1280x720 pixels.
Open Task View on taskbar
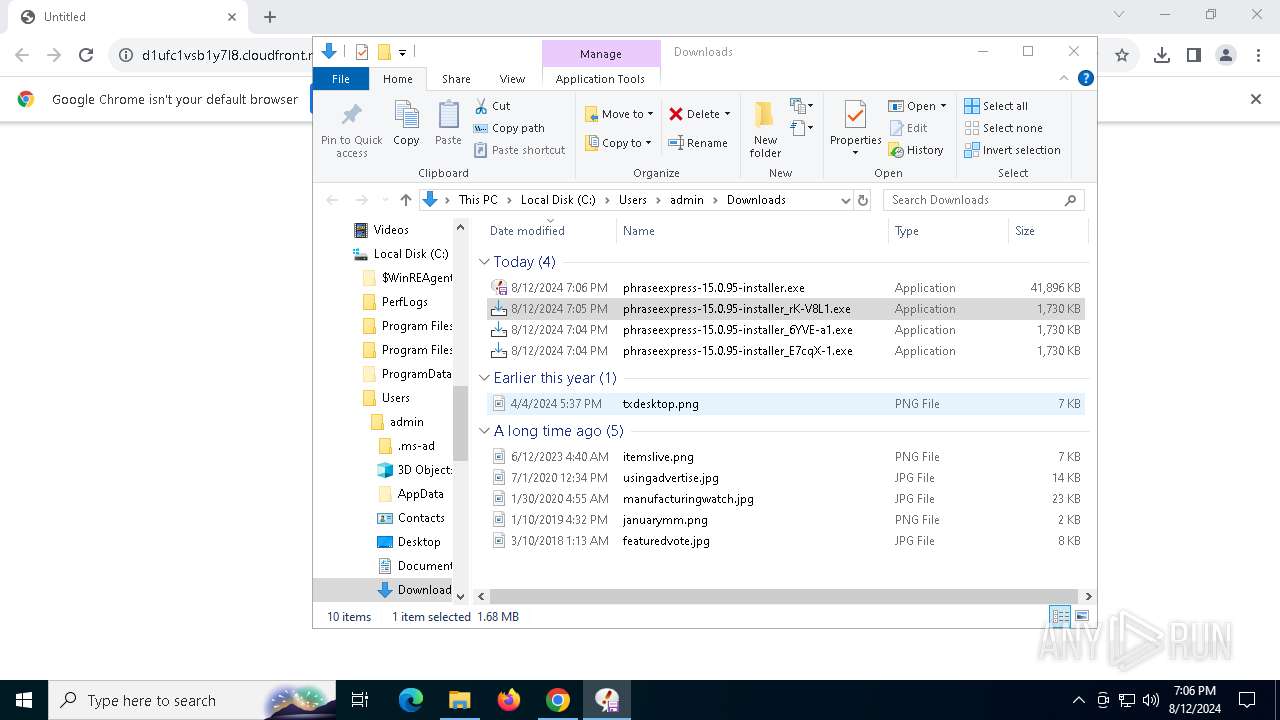tap(360, 700)
